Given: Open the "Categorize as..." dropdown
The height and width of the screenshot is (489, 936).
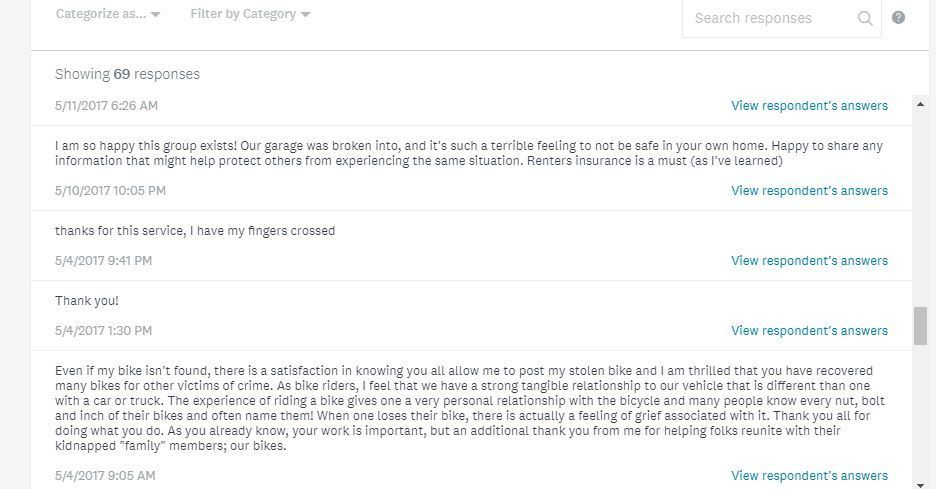Looking at the screenshot, I should click(x=107, y=14).
